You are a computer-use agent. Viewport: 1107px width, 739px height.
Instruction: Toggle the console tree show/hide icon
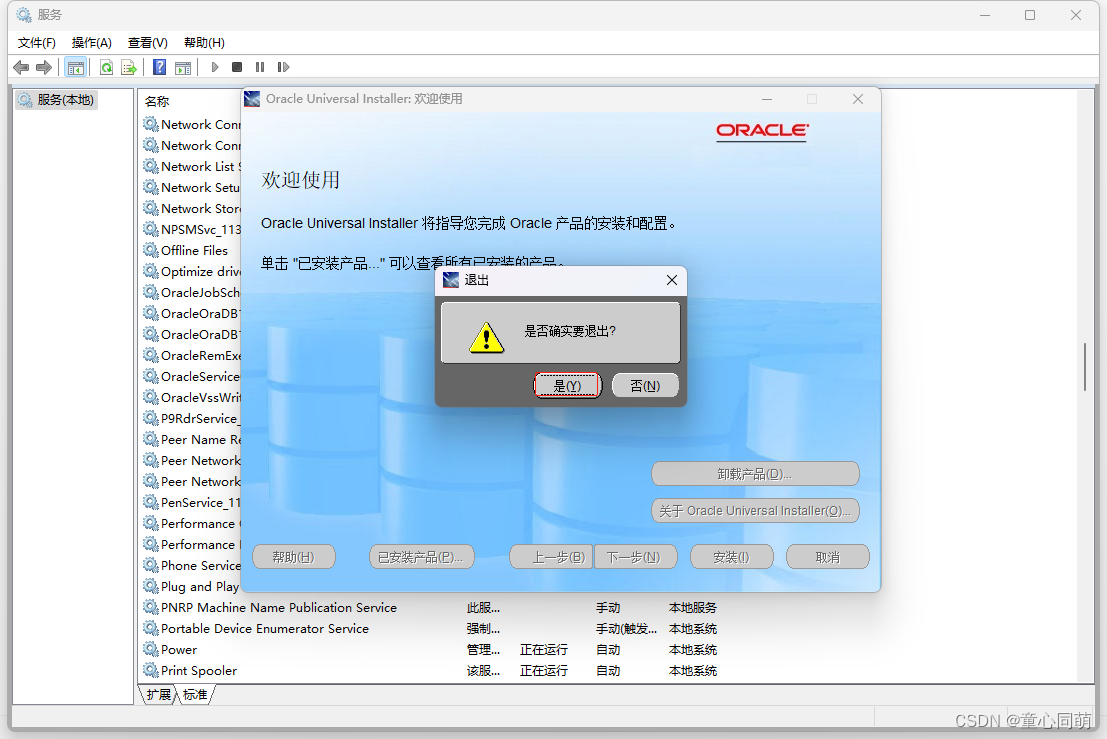tap(76, 67)
